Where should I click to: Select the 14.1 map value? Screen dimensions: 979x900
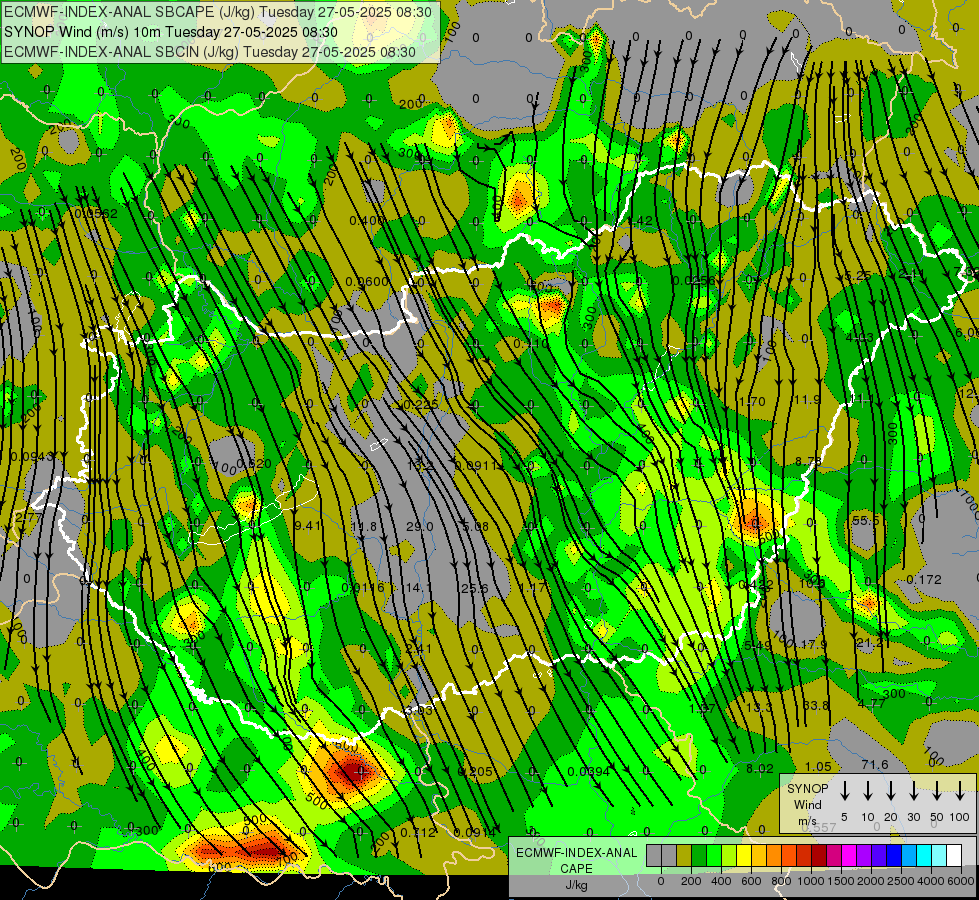coord(418,588)
